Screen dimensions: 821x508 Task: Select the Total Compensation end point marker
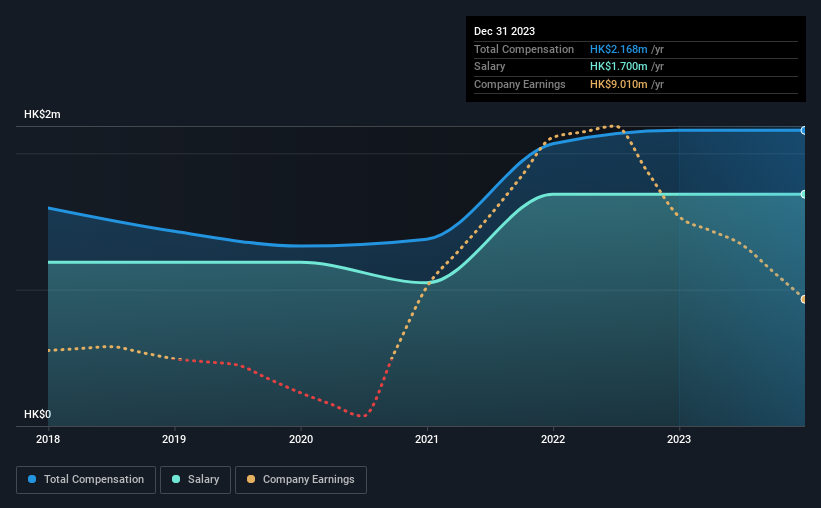coord(804,130)
